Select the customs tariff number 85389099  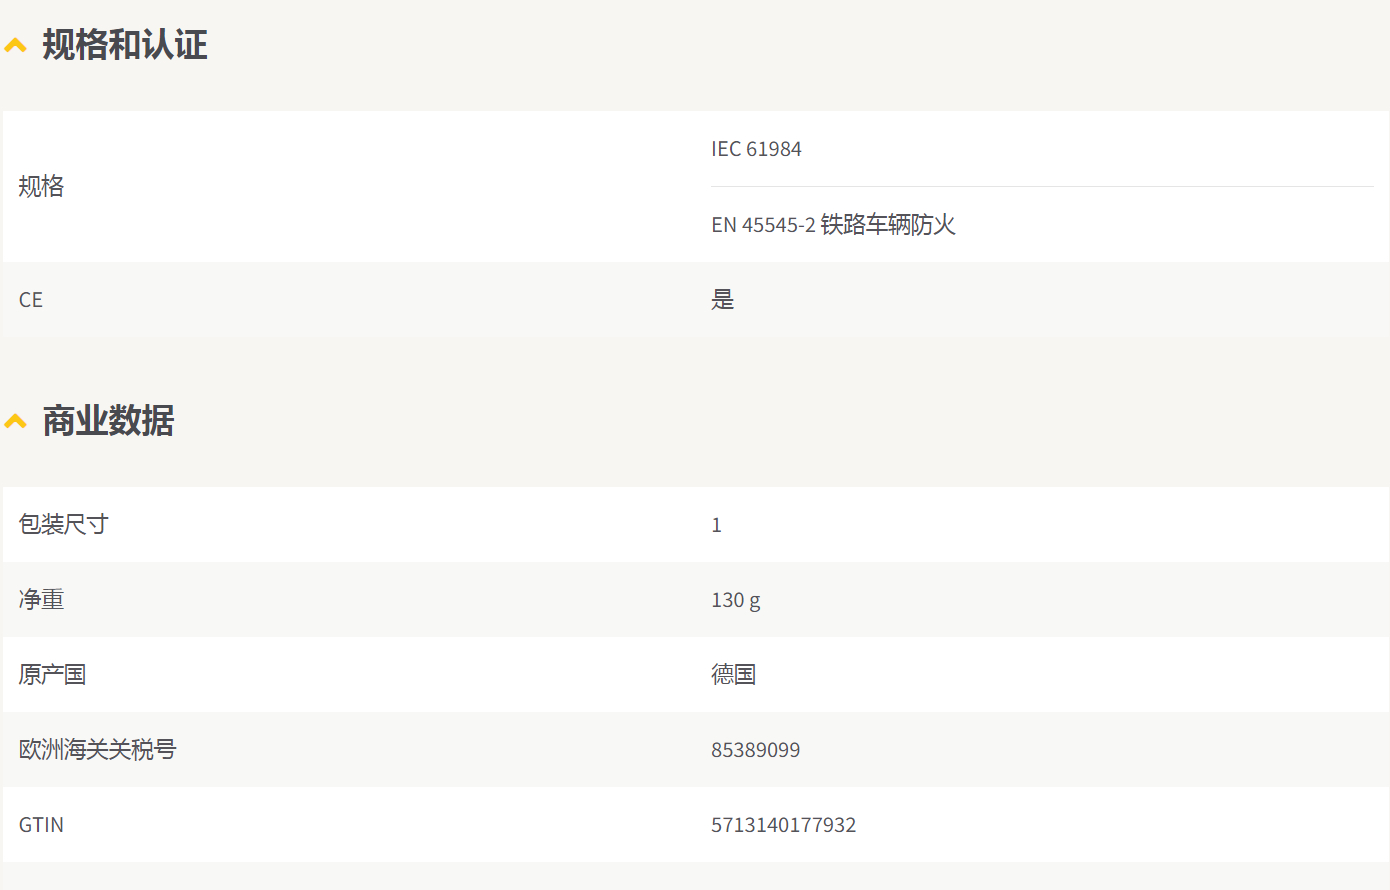(755, 750)
